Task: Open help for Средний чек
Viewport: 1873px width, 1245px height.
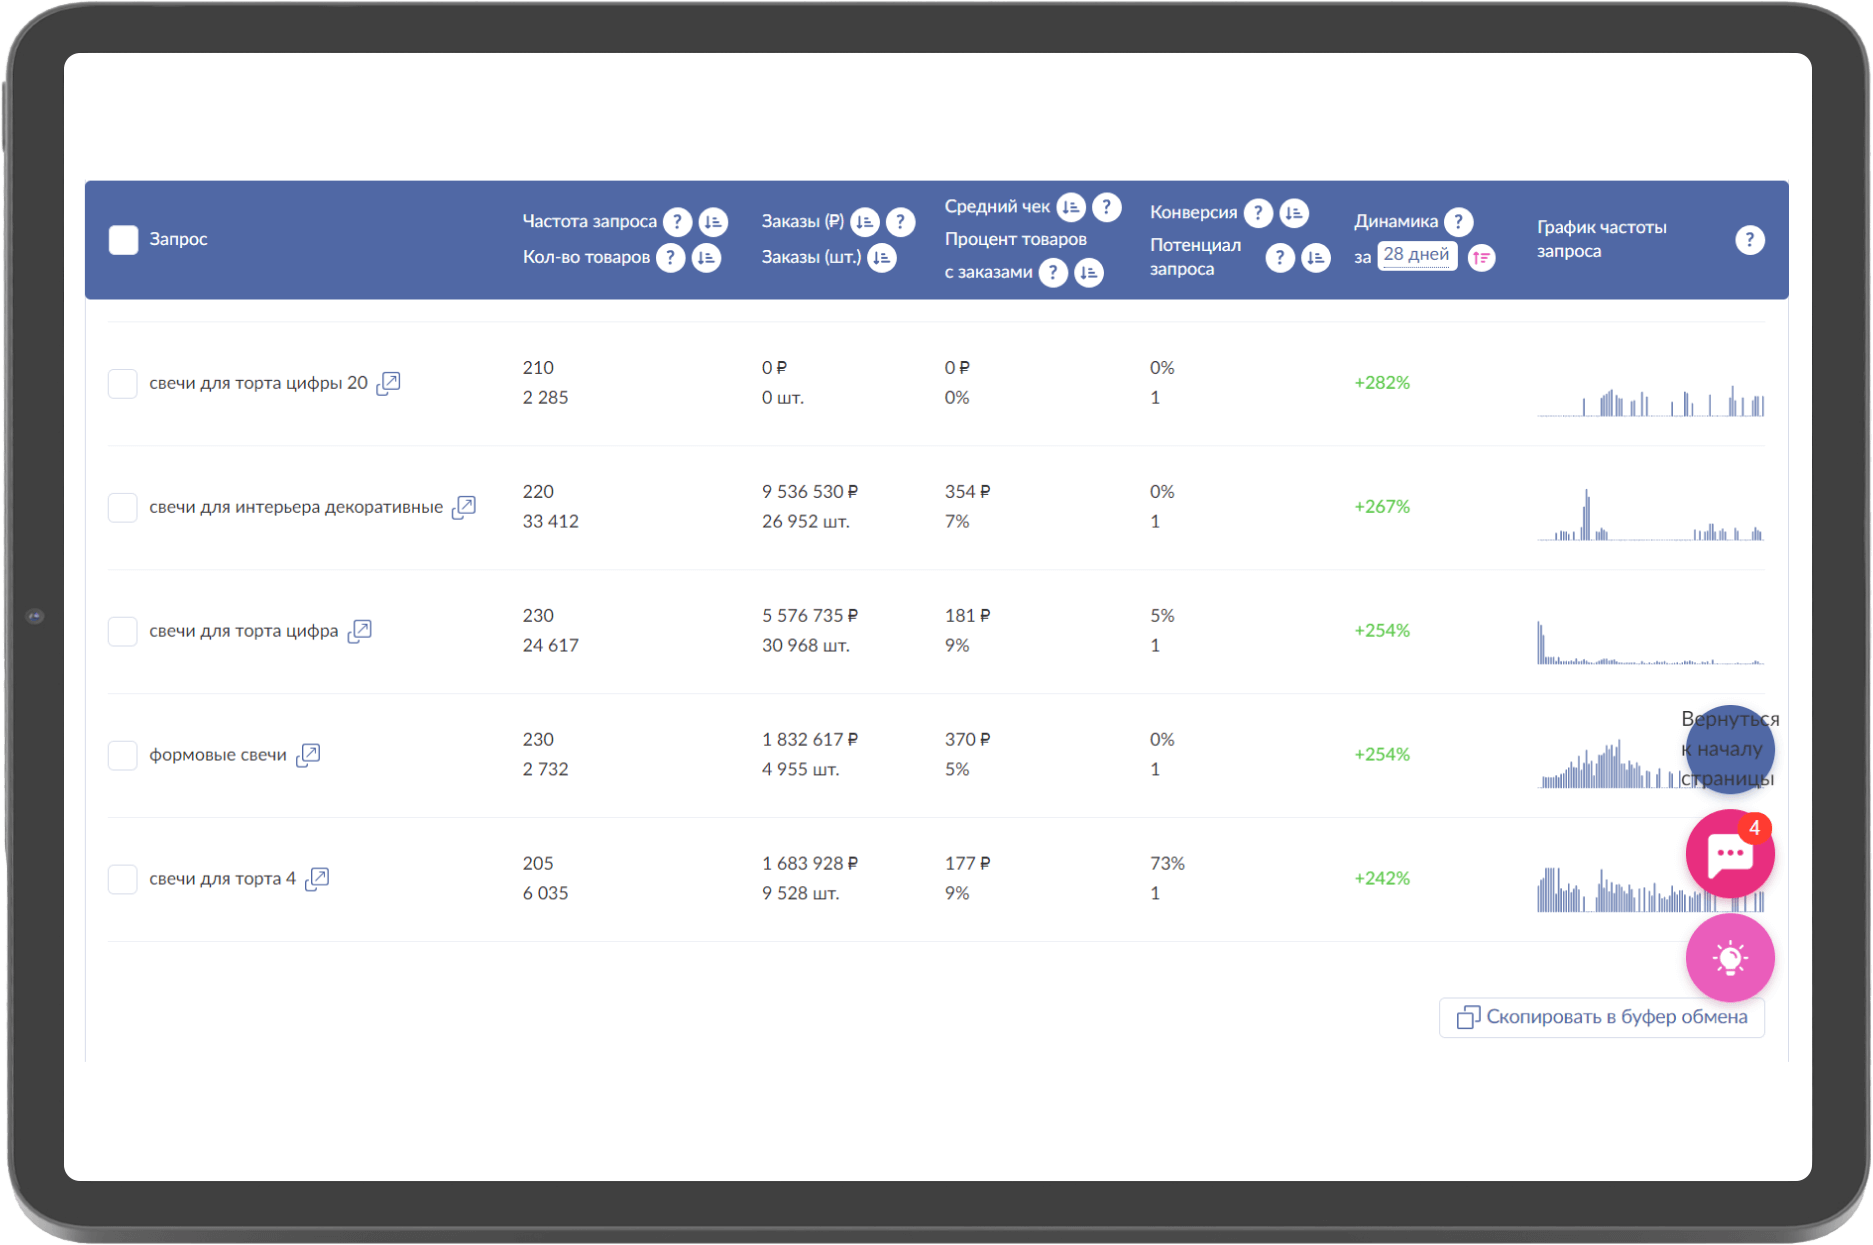Action: (1106, 207)
